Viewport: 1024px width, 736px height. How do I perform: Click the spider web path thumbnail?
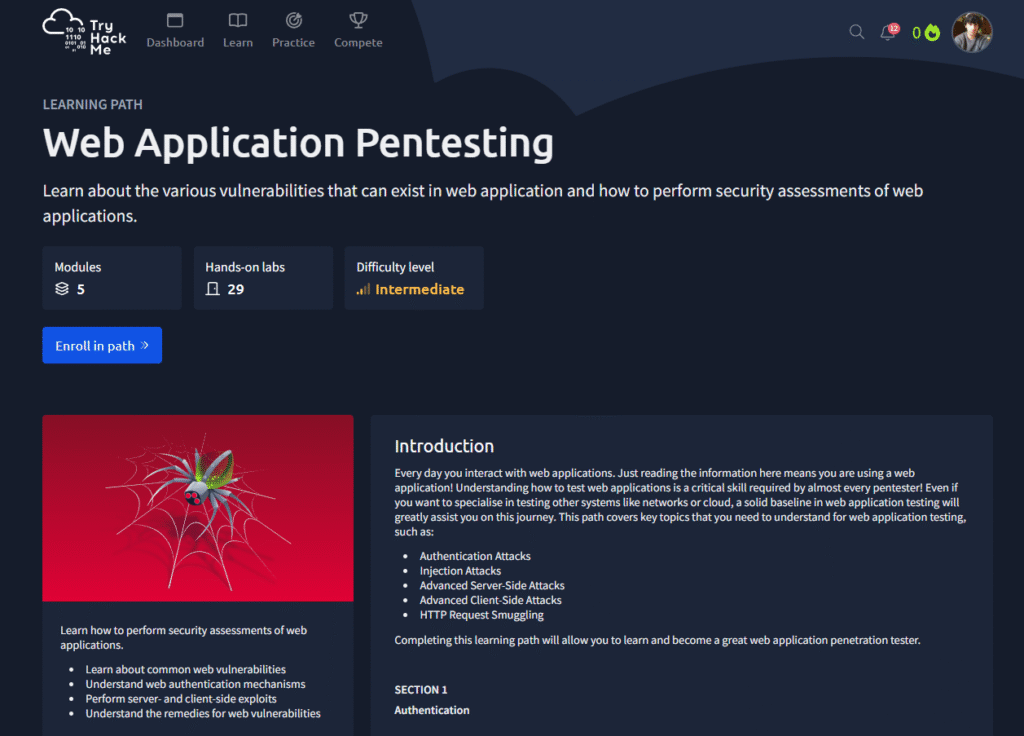pos(198,508)
